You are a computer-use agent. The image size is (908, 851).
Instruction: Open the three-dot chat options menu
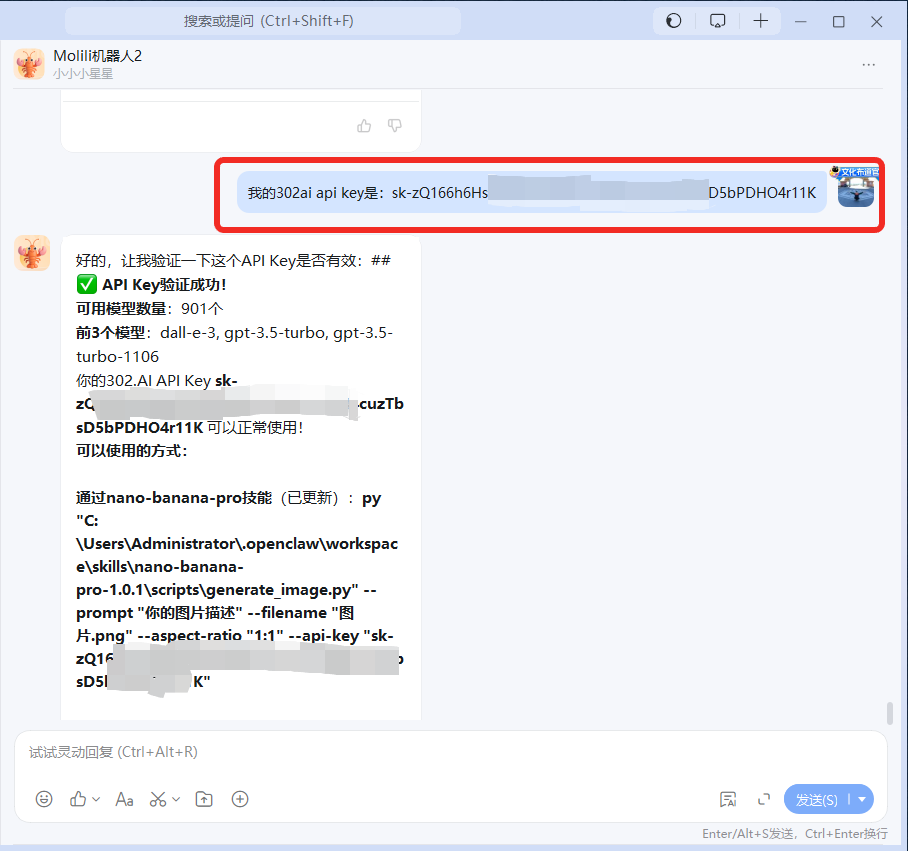pos(868,65)
